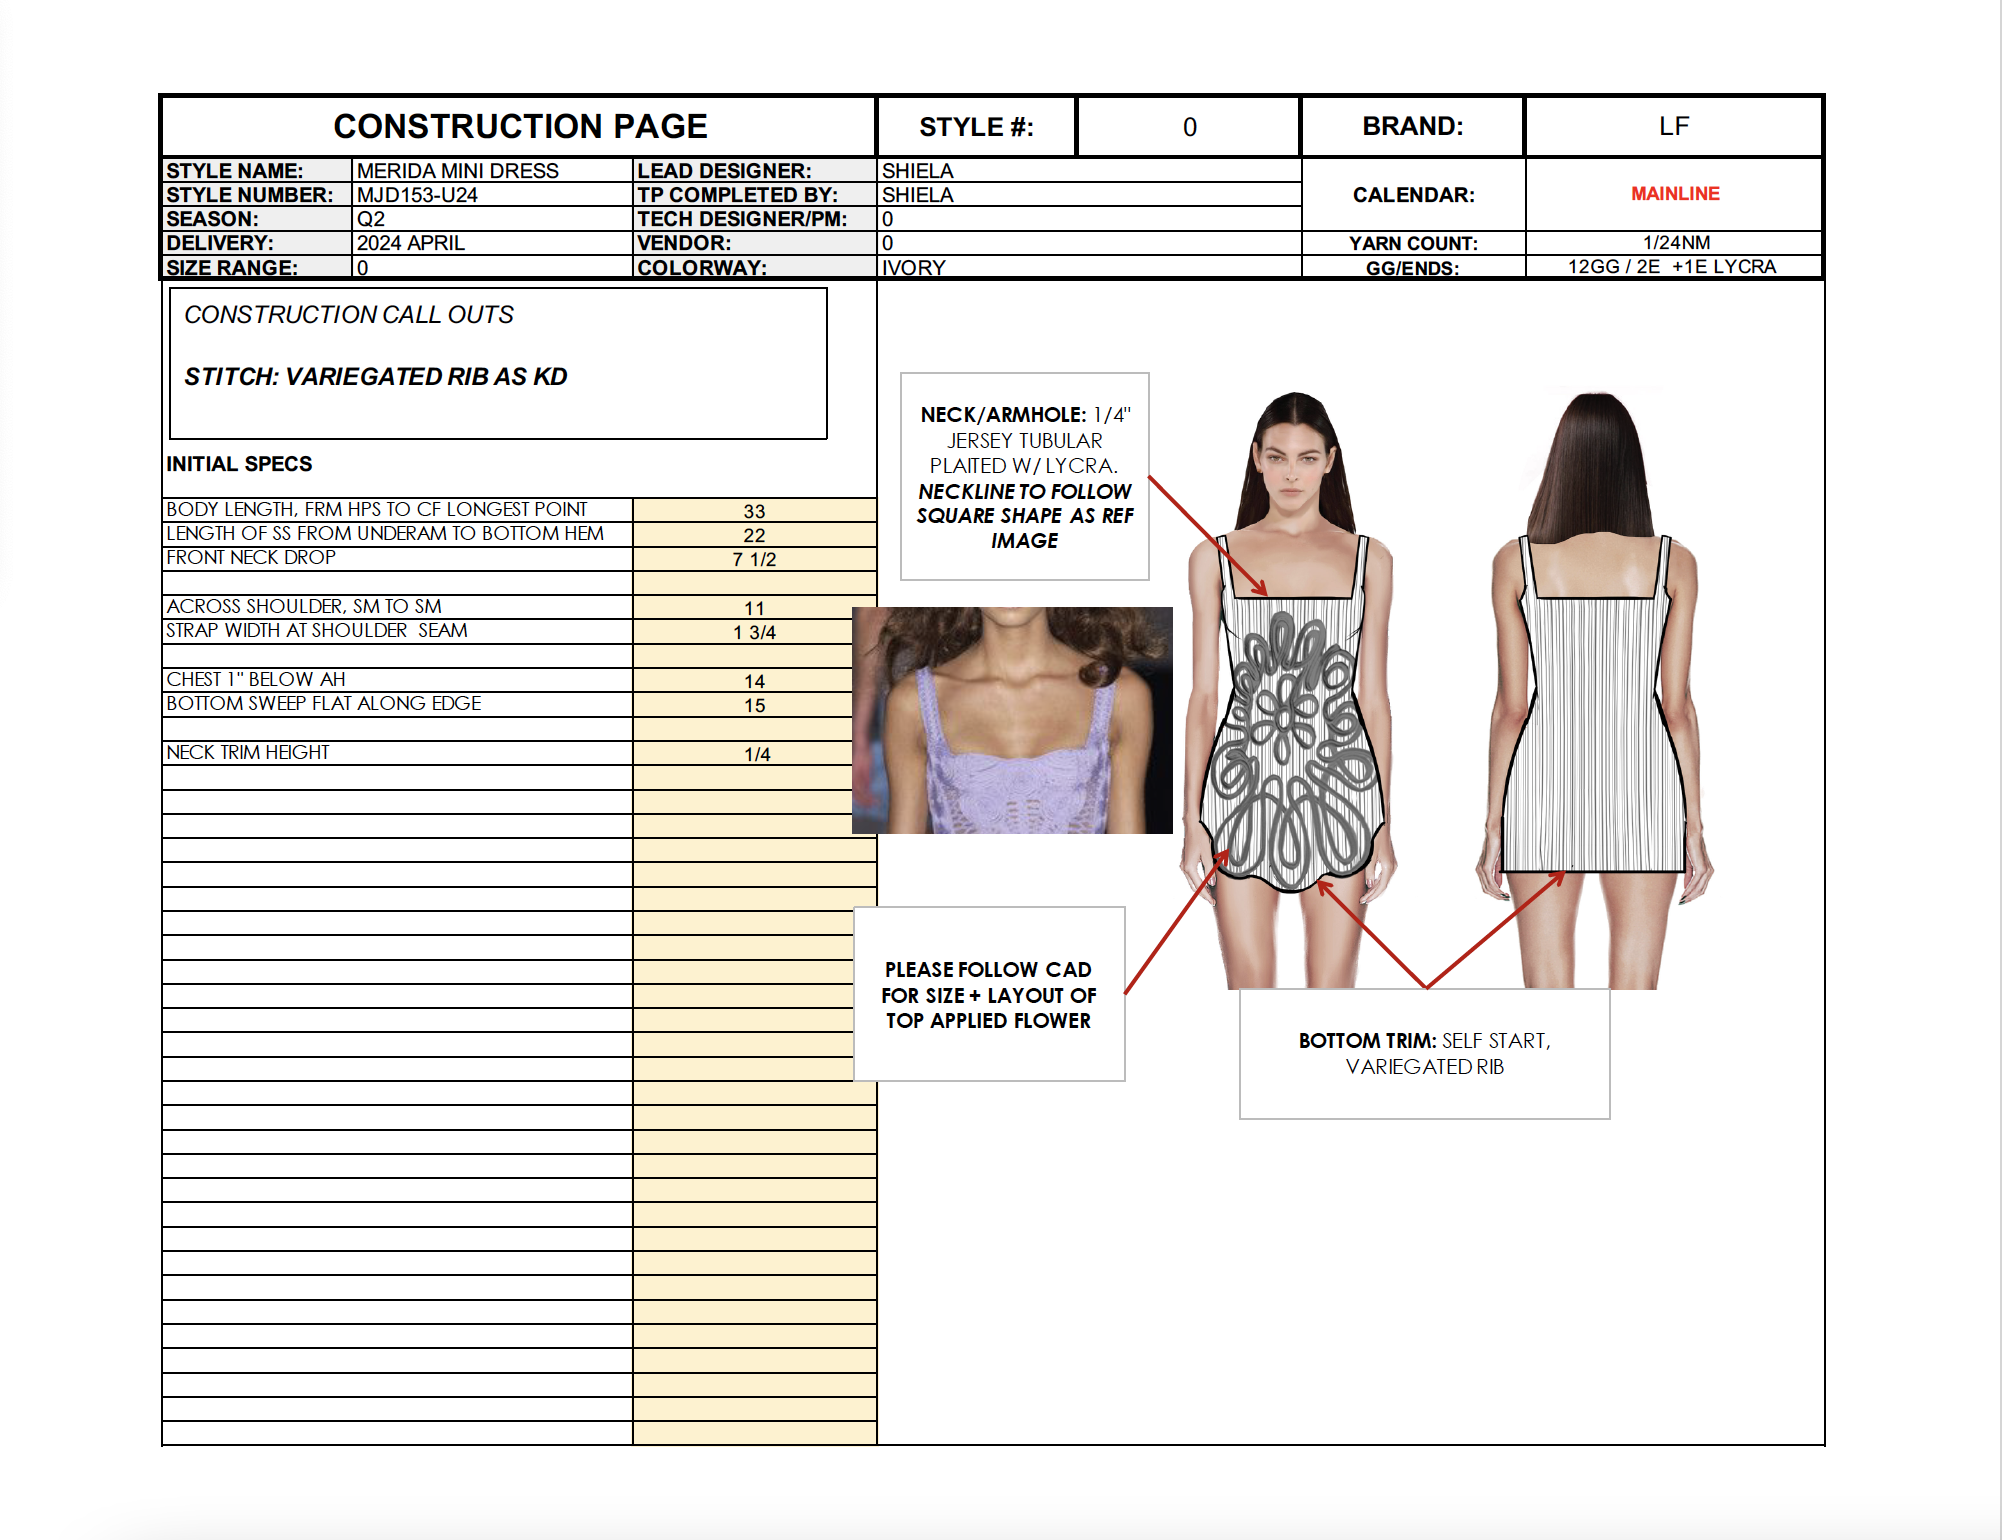
Task: Select the NECK/ARMHOLE callout text box
Action: click(1024, 477)
